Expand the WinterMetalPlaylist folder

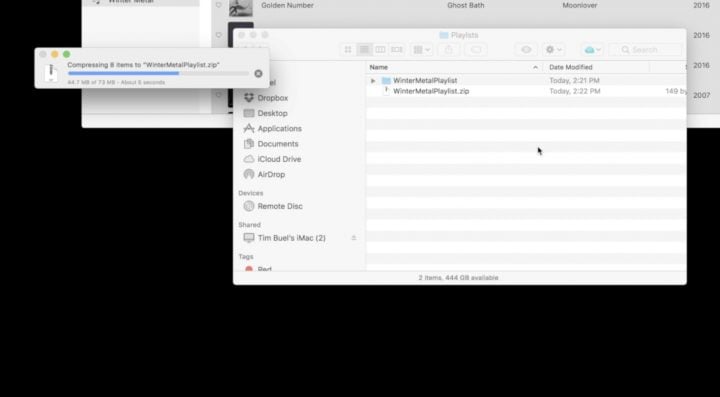(373, 81)
